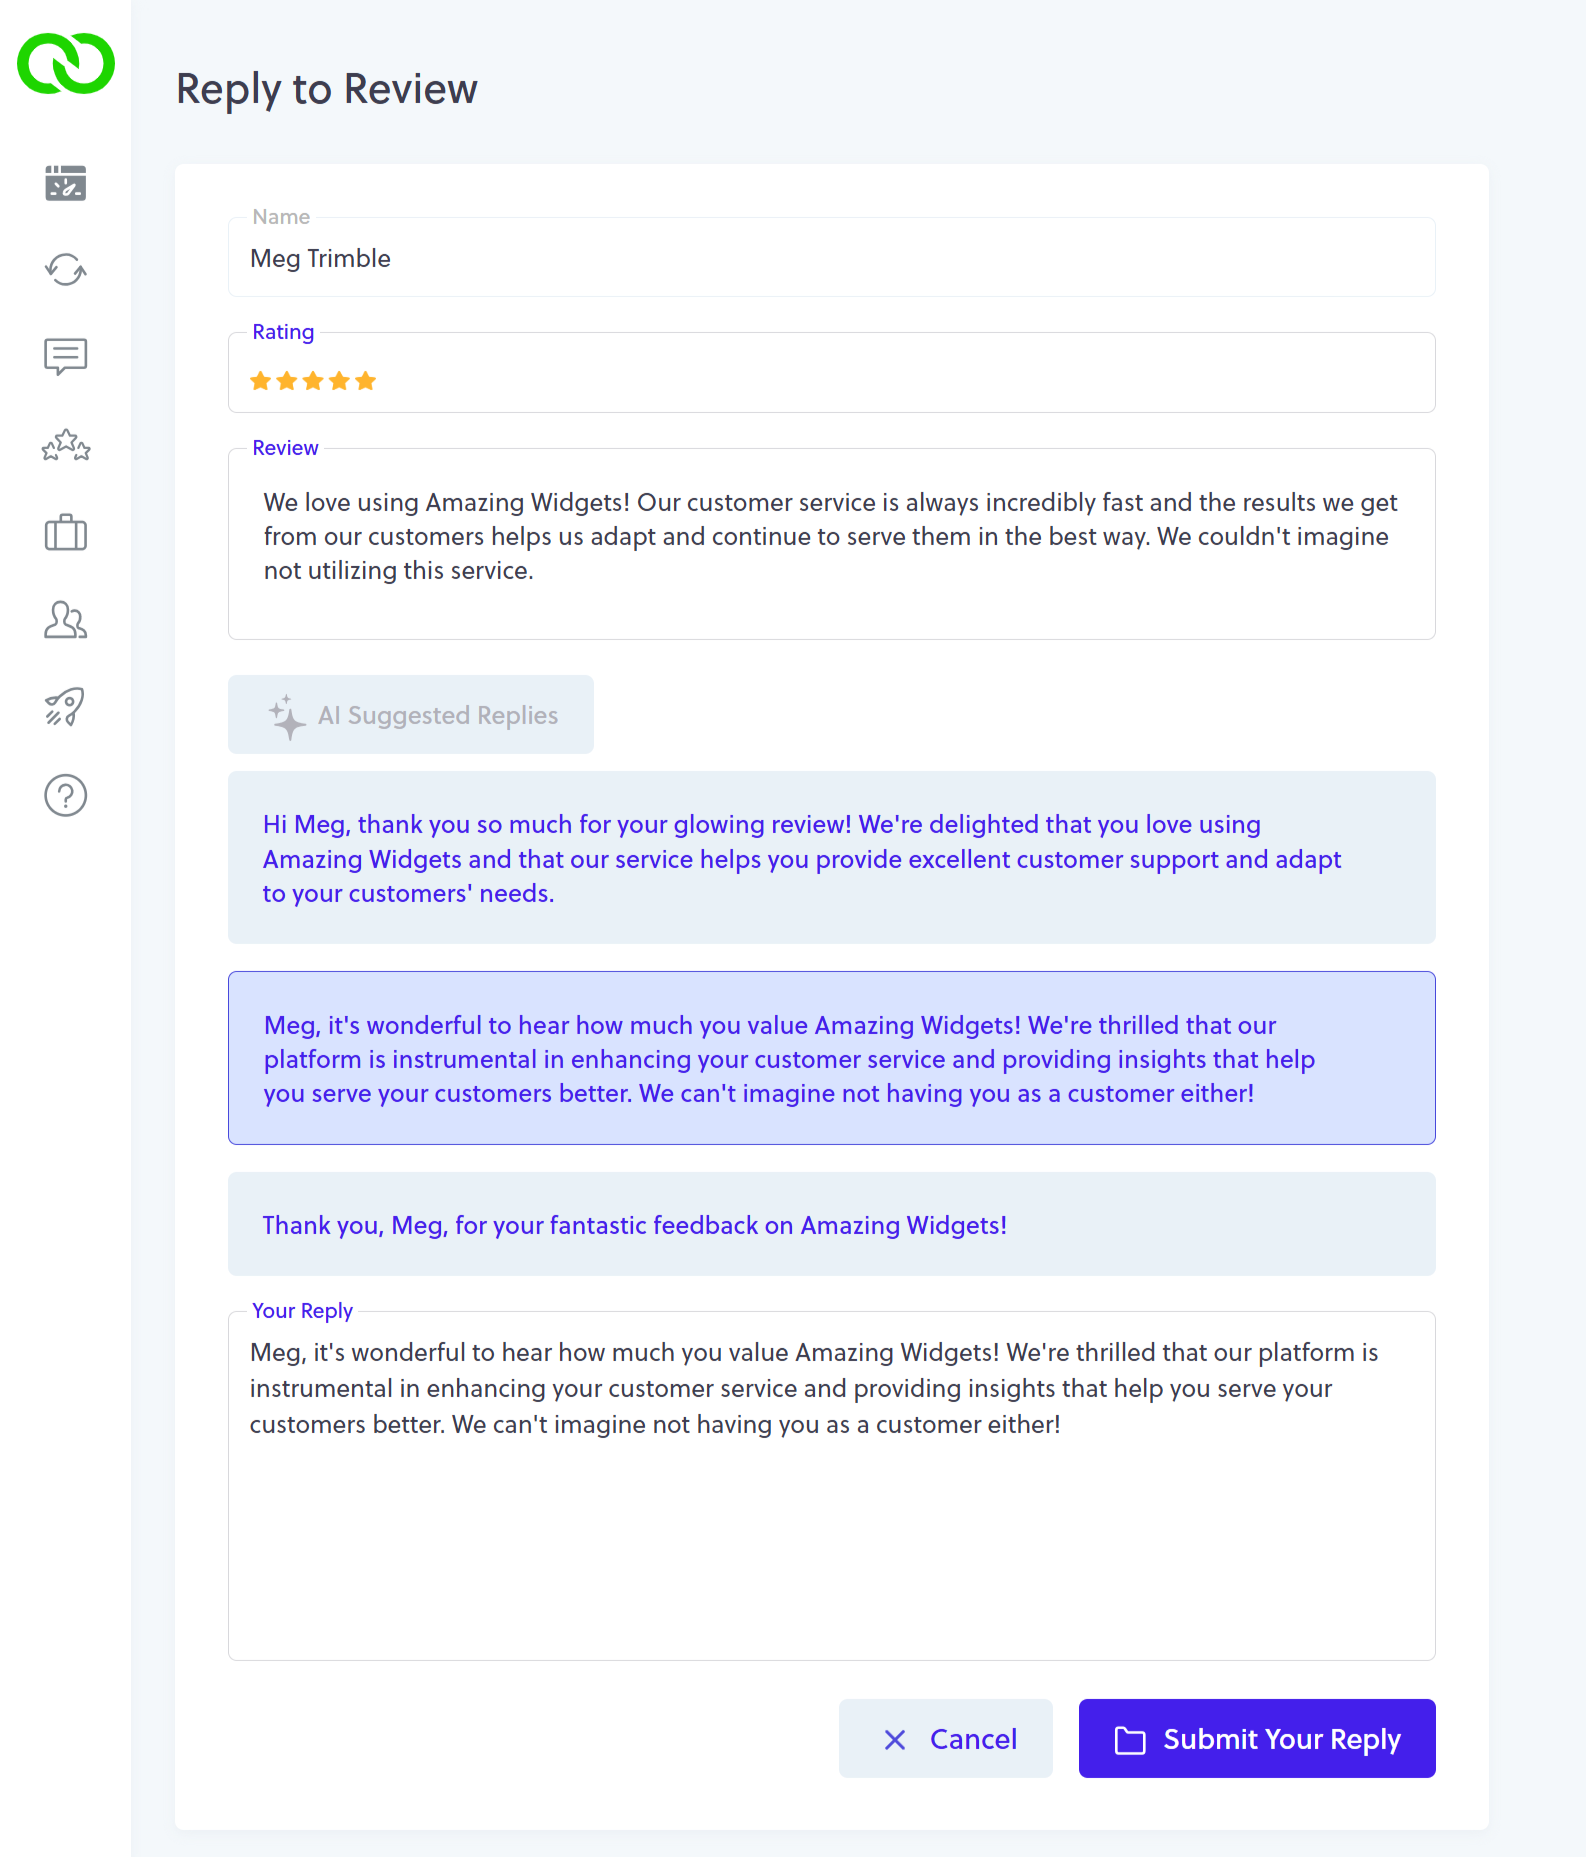Click the Review text box
The width and height of the screenshot is (1586, 1857).
click(832, 544)
